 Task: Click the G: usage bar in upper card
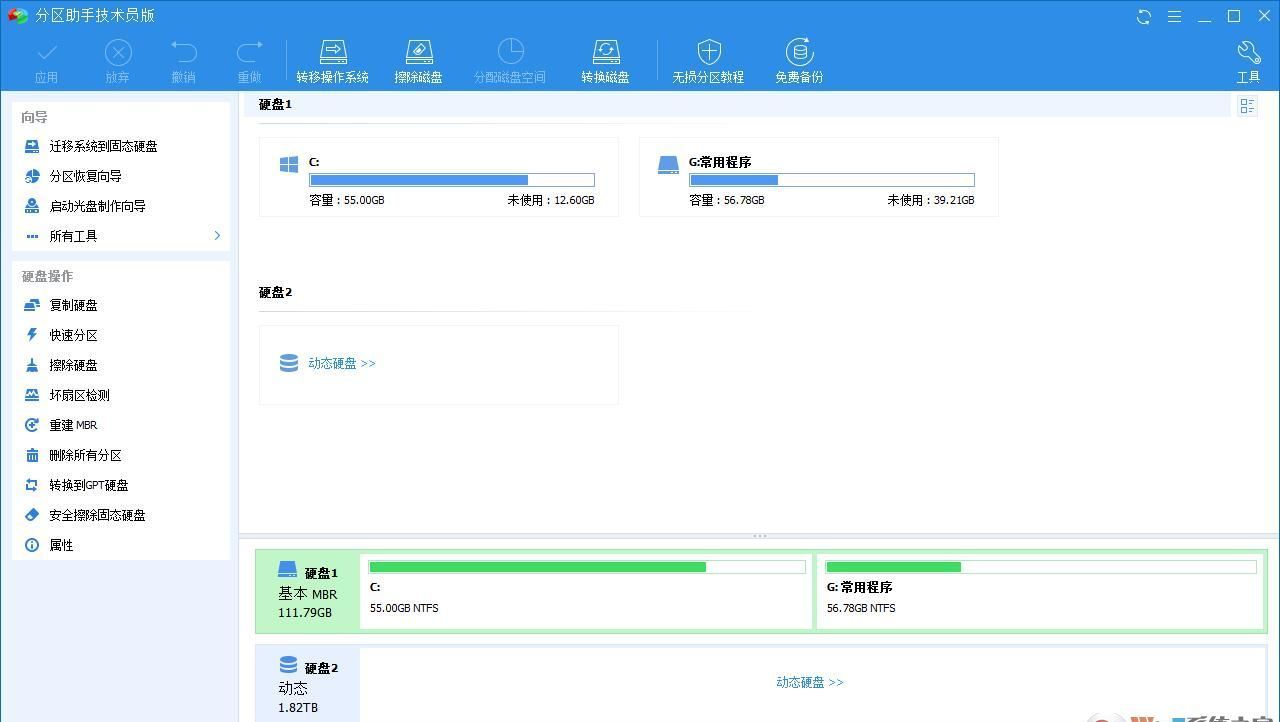832,180
